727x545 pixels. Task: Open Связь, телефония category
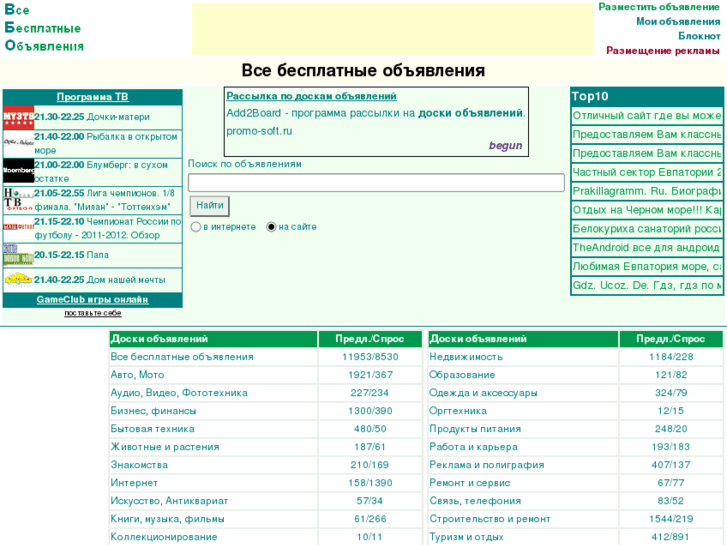click(475, 501)
